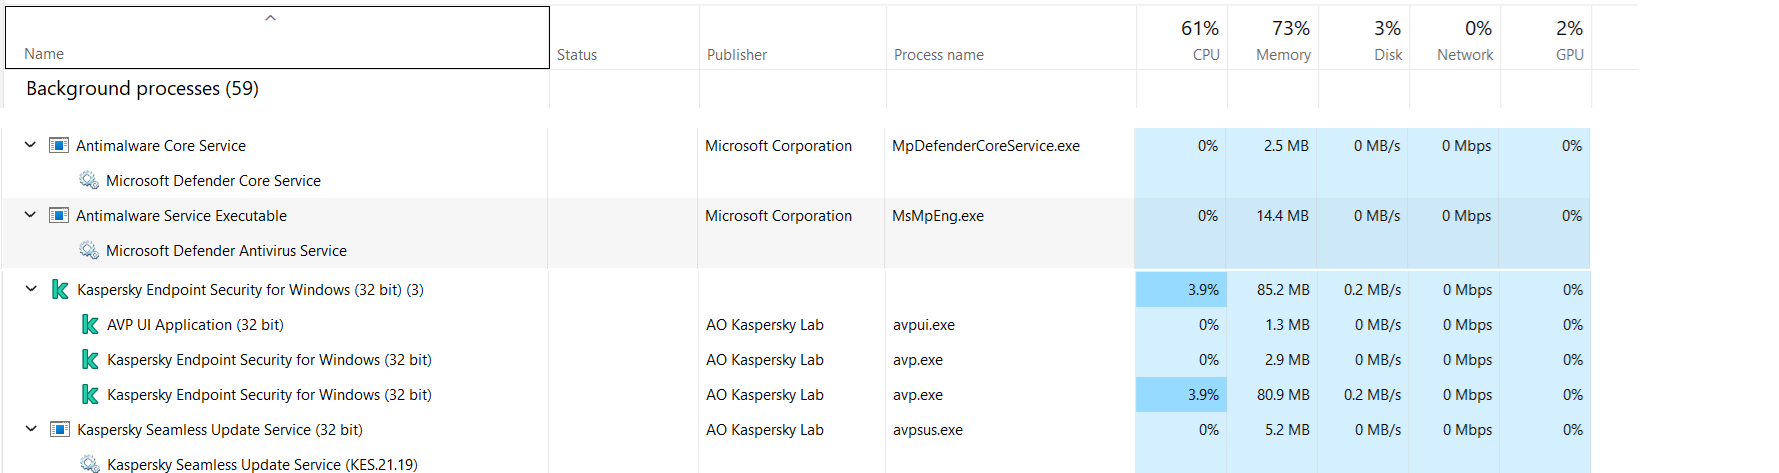Image resolution: width=1779 pixels, height=473 pixels.
Task: Click the Kaspersky Seamless Update Service (KES.21.19) gear icon
Action: pos(90,464)
